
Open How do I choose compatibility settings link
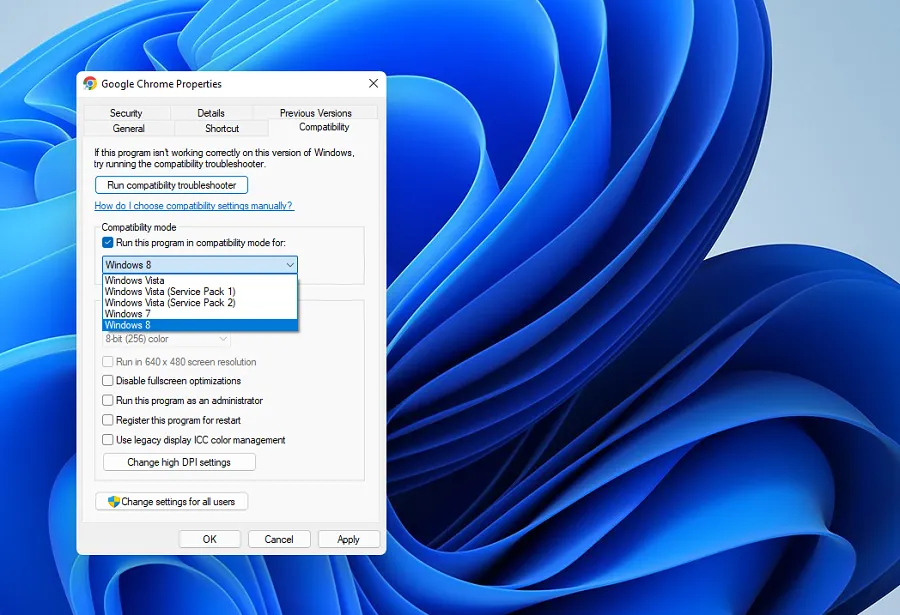pos(194,206)
